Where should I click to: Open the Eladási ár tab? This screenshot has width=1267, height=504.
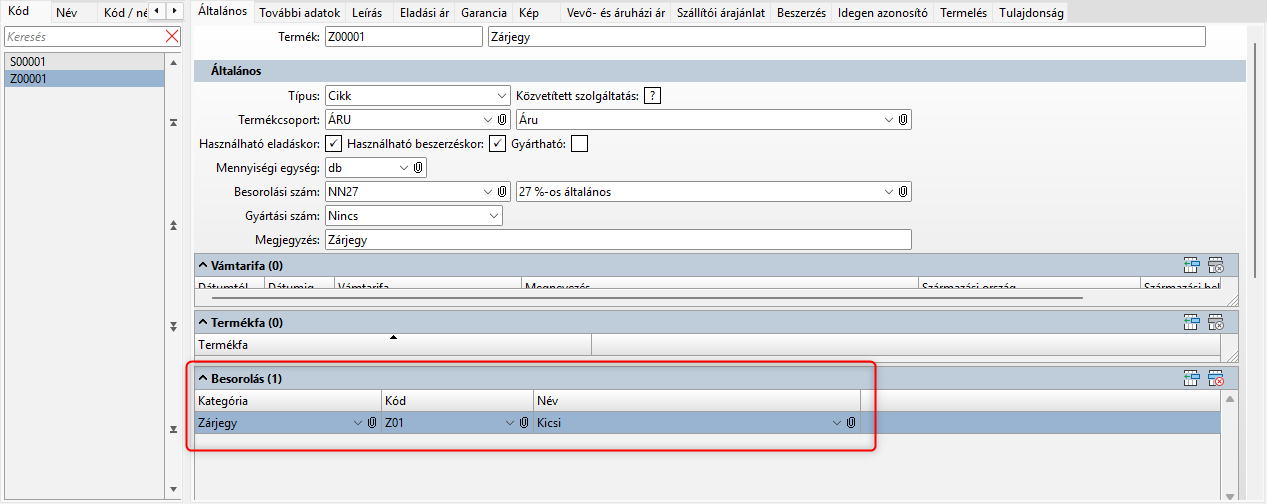(423, 13)
